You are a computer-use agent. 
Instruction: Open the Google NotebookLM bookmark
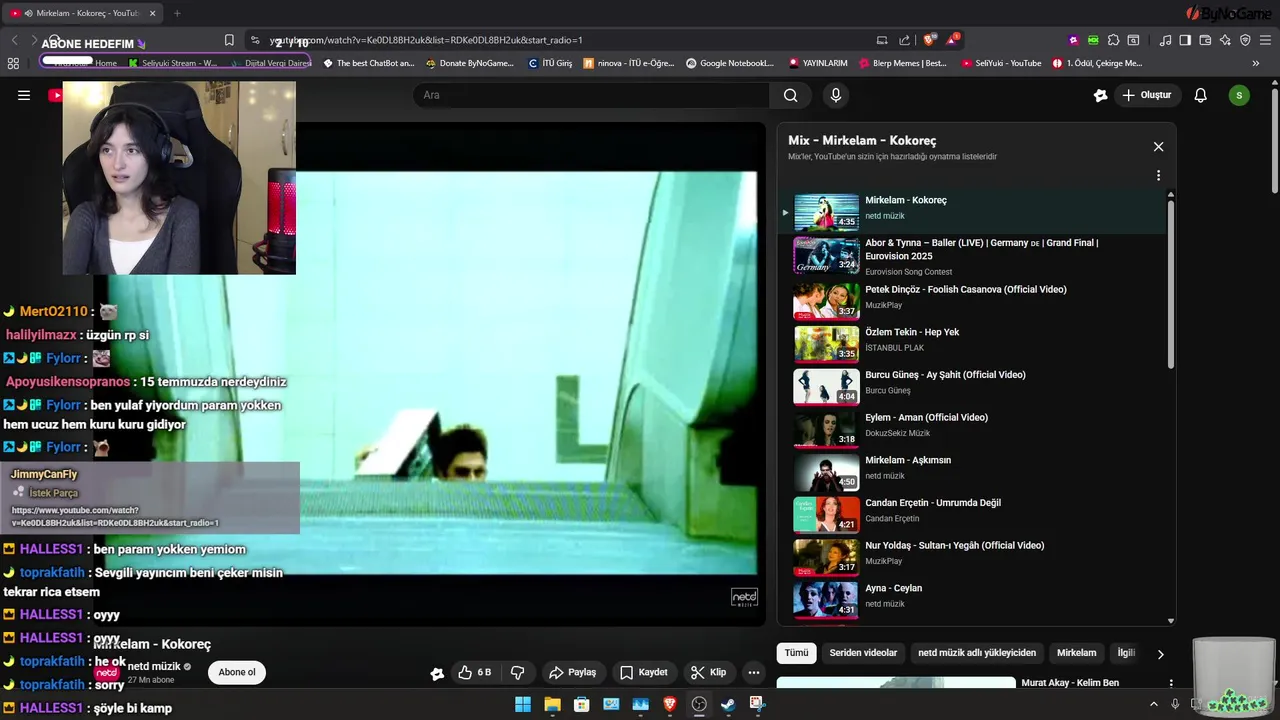[730, 63]
